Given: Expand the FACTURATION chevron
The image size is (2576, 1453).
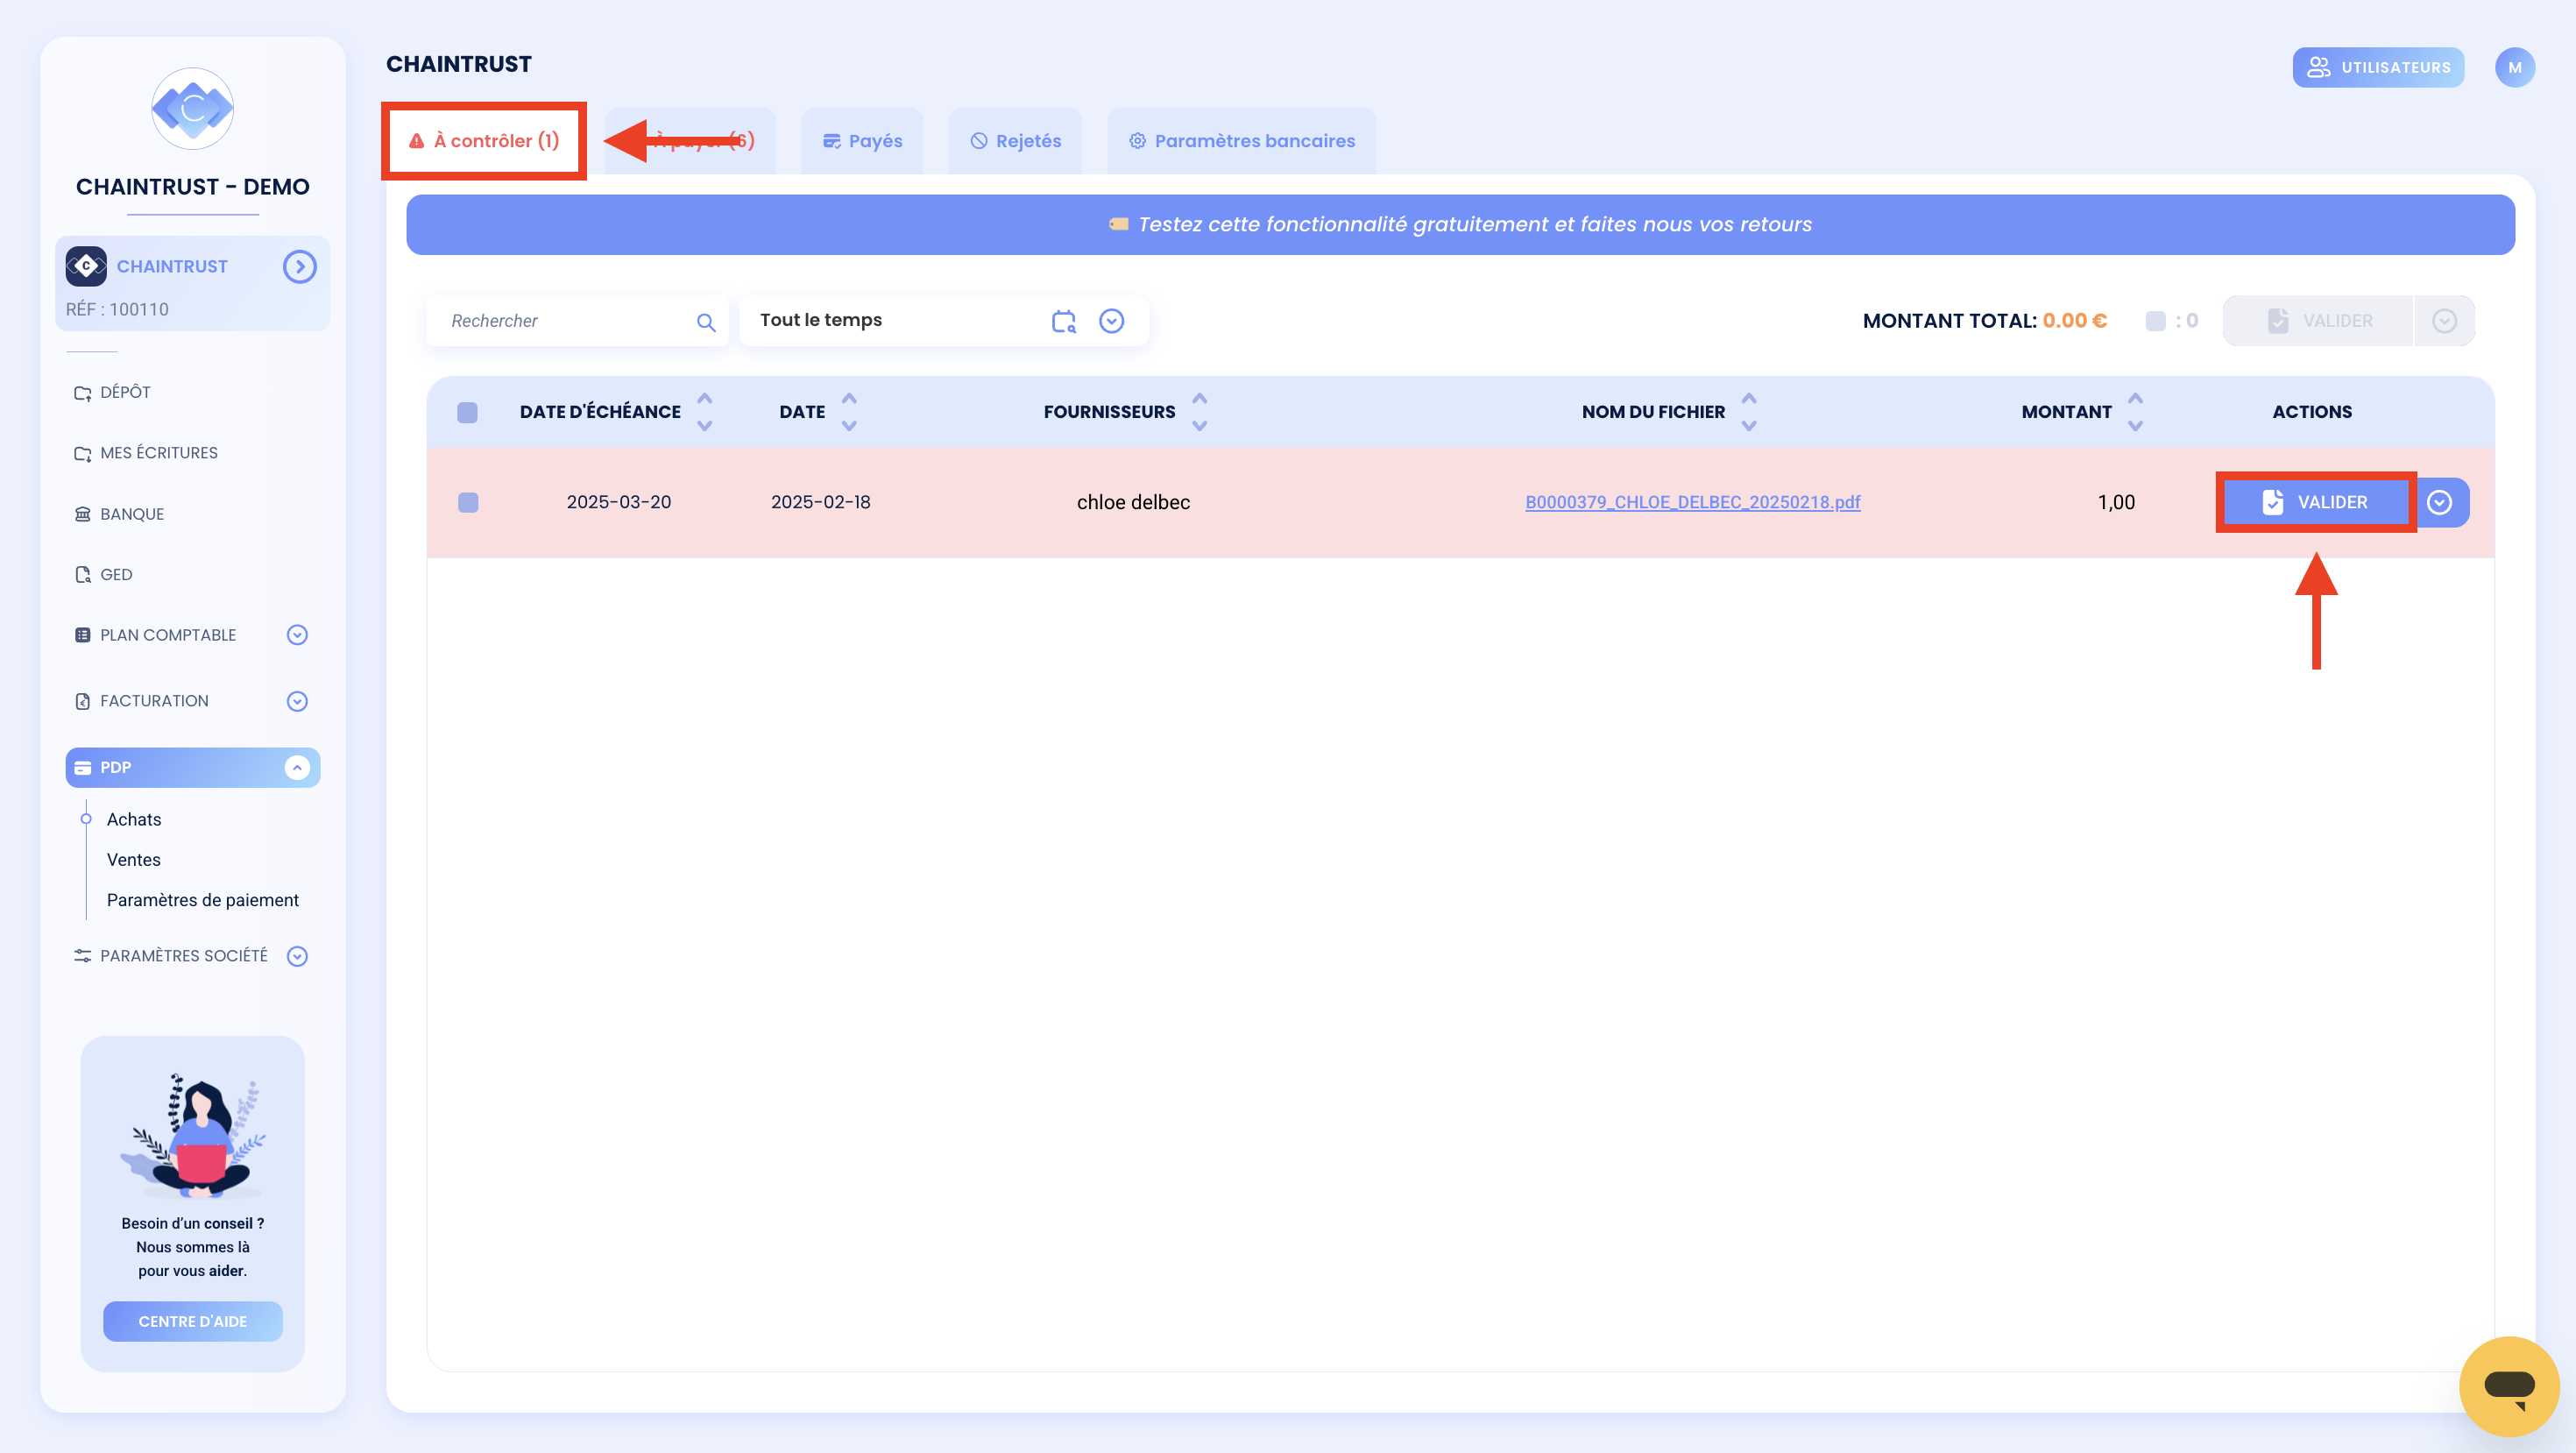Looking at the screenshot, I should [297, 701].
